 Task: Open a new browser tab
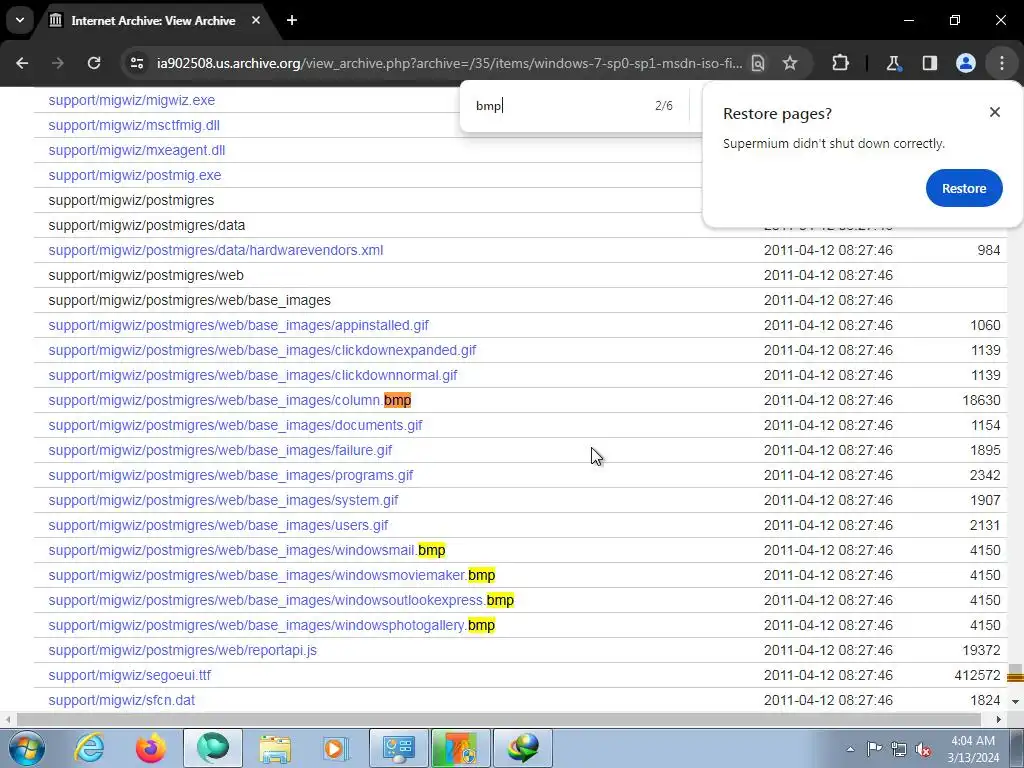292,20
